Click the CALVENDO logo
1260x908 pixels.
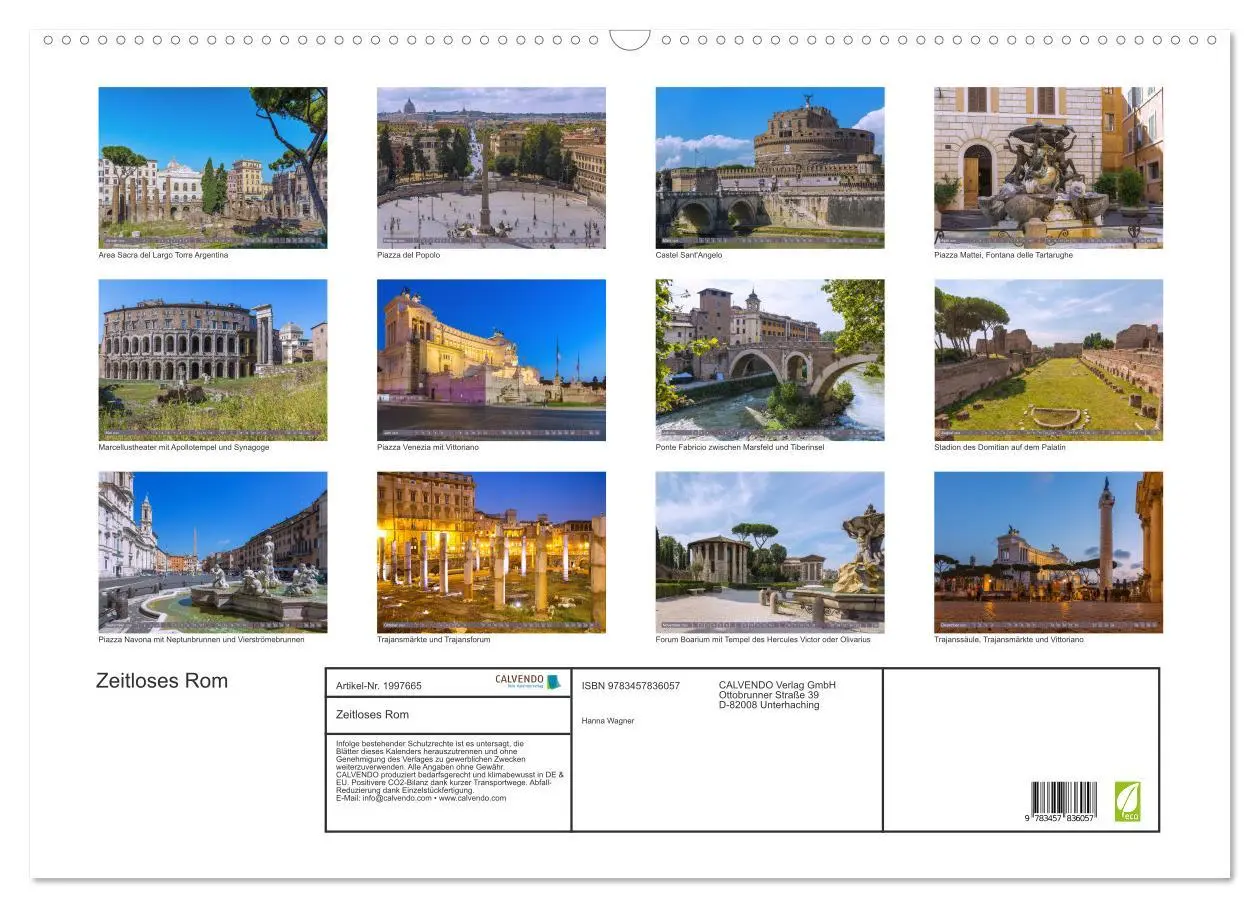[x=528, y=681]
